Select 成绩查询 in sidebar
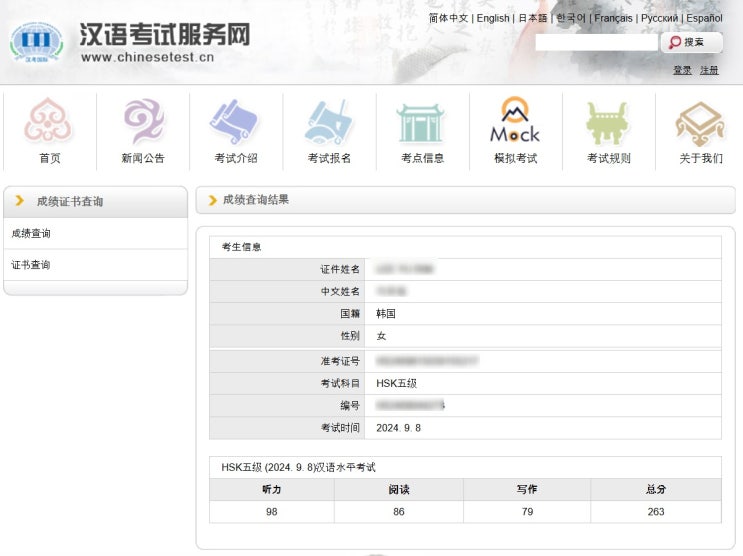 click(x=31, y=233)
